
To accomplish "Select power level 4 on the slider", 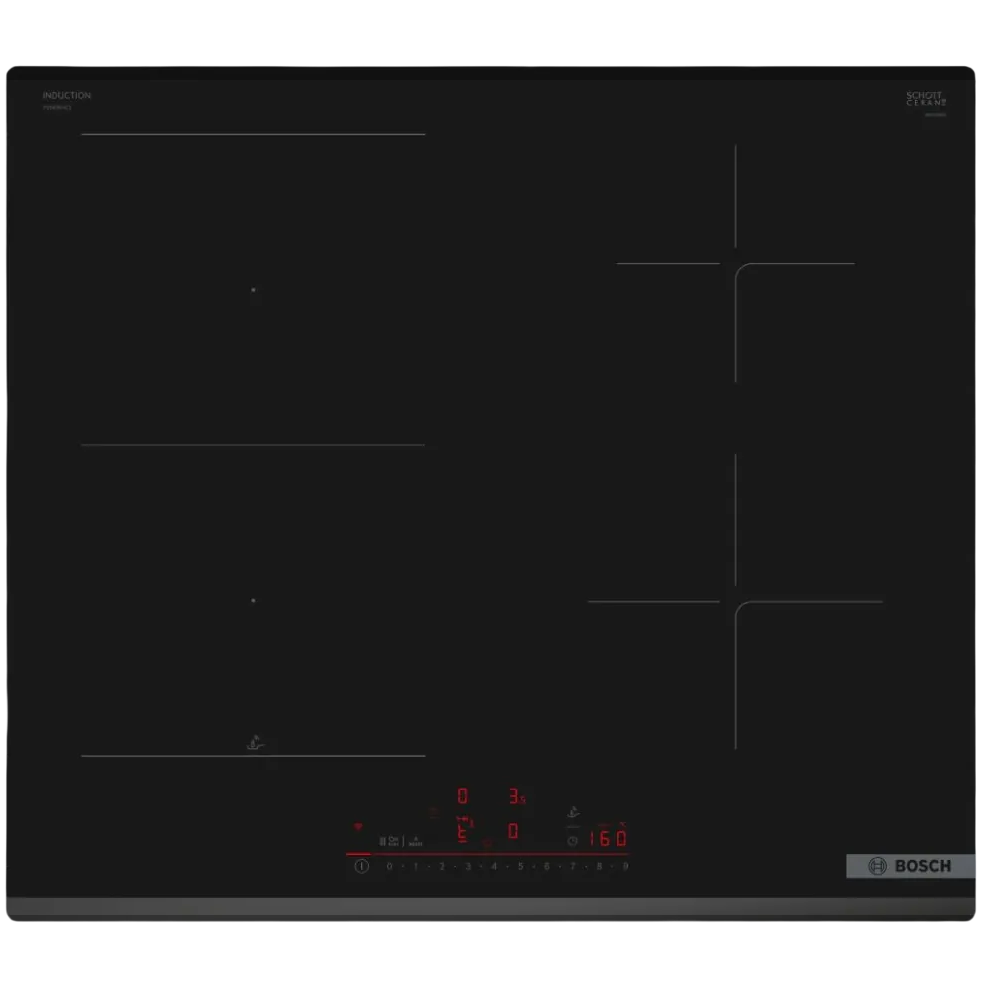I will [494, 866].
